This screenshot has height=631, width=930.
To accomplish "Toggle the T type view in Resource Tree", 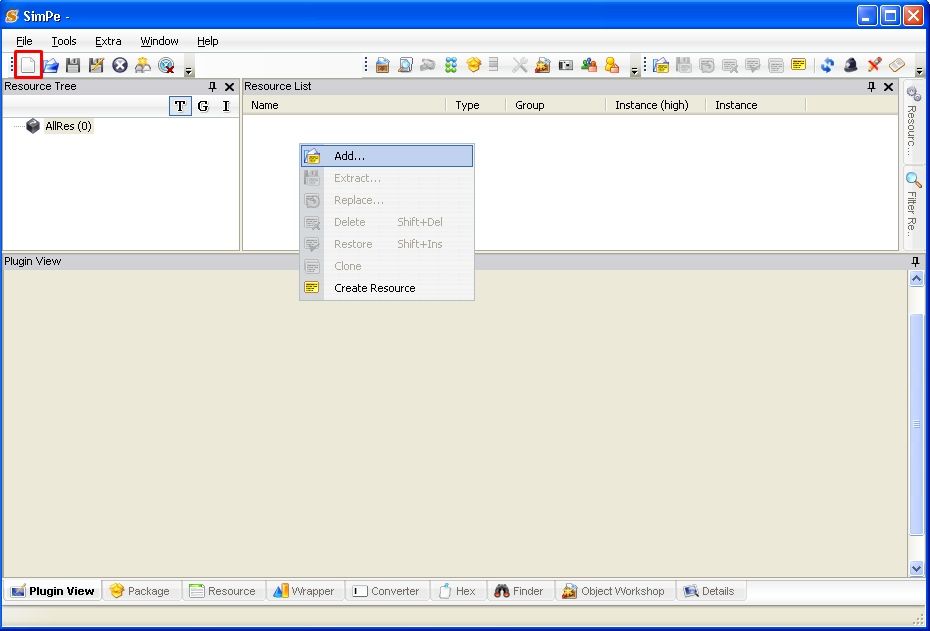I will (180, 106).
